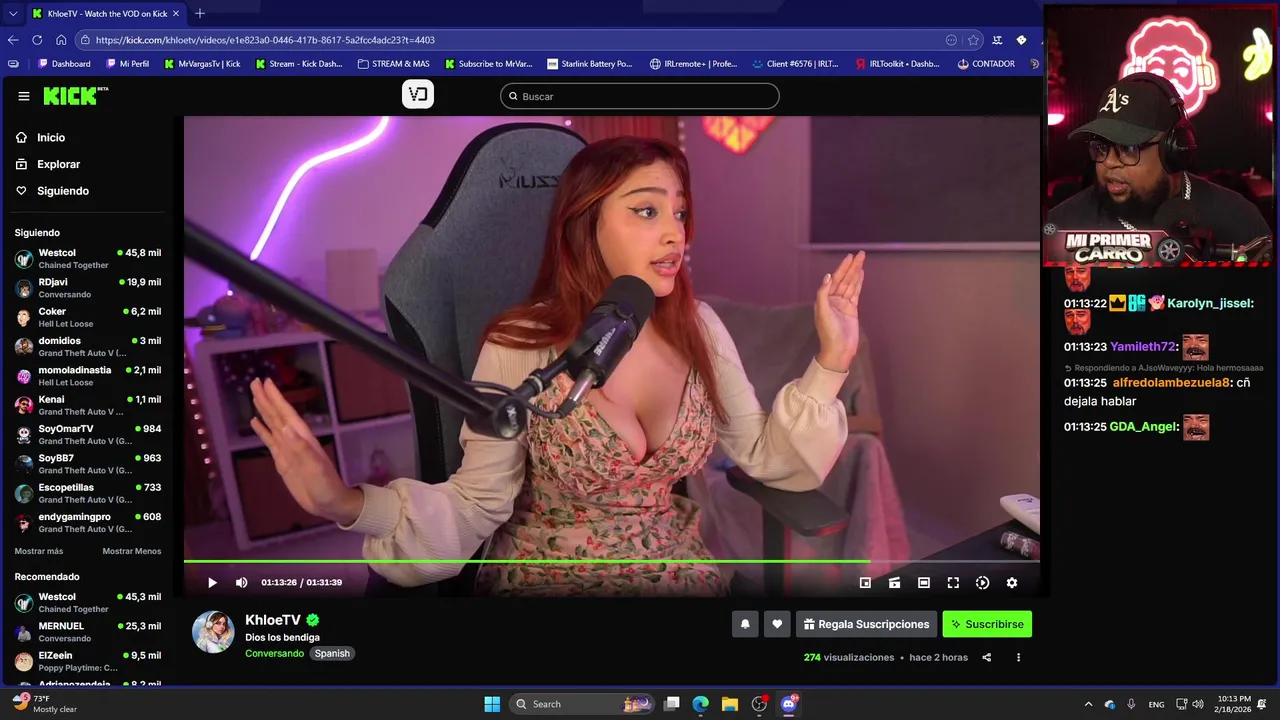Toggle theater mode in the player
This screenshot has width=1280, height=720.
pos(924,583)
